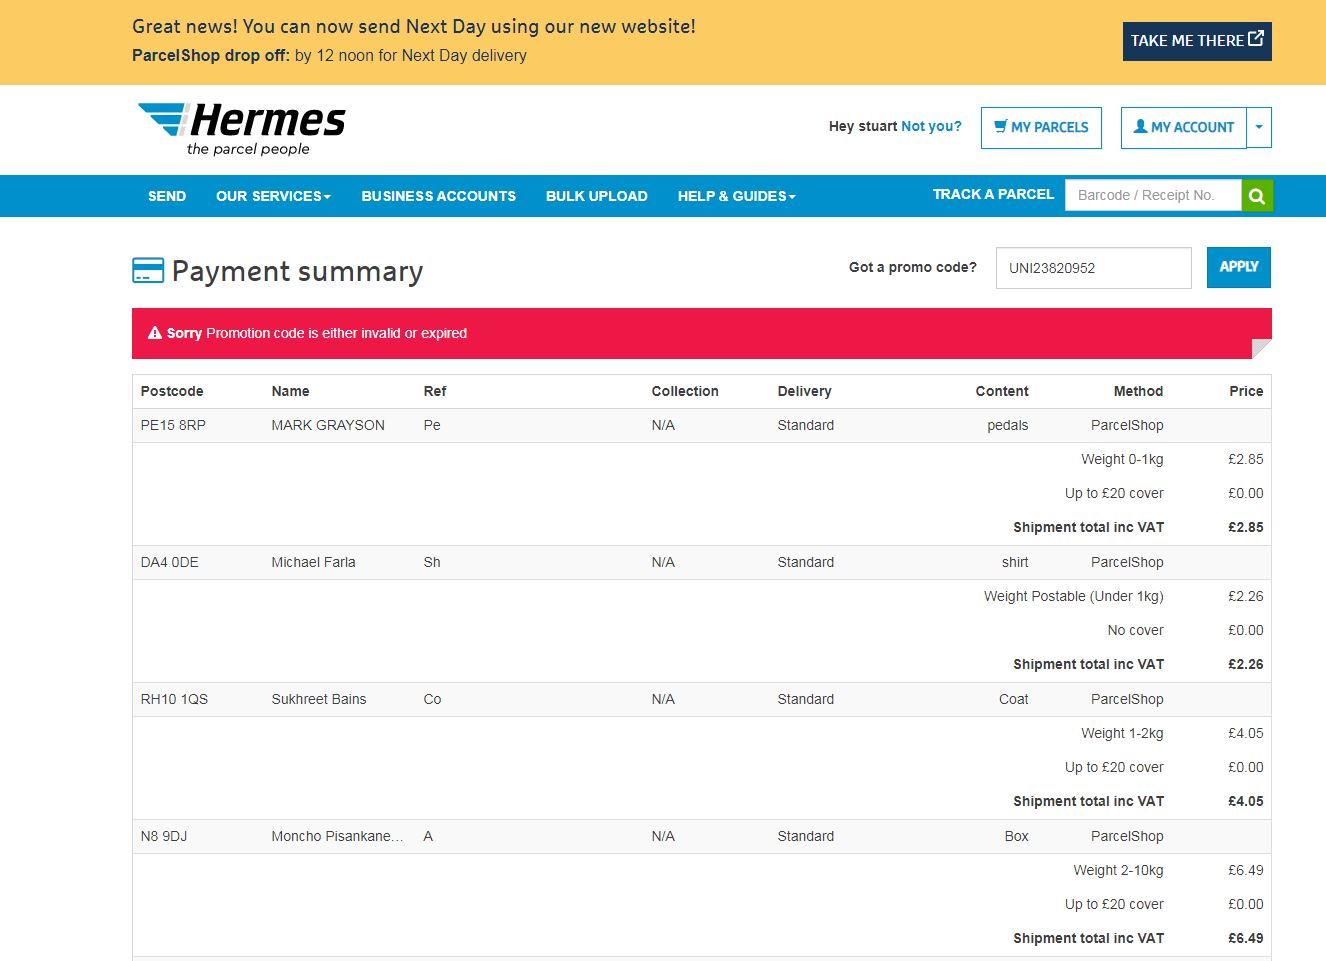The image size is (1326, 961).
Task: Expand the My Account dropdown arrow
Action: pyautogui.click(x=1259, y=128)
